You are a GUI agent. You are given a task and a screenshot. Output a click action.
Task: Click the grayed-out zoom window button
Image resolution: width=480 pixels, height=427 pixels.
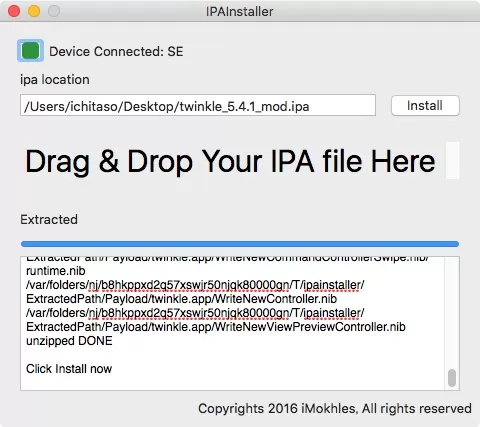point(54,11)
